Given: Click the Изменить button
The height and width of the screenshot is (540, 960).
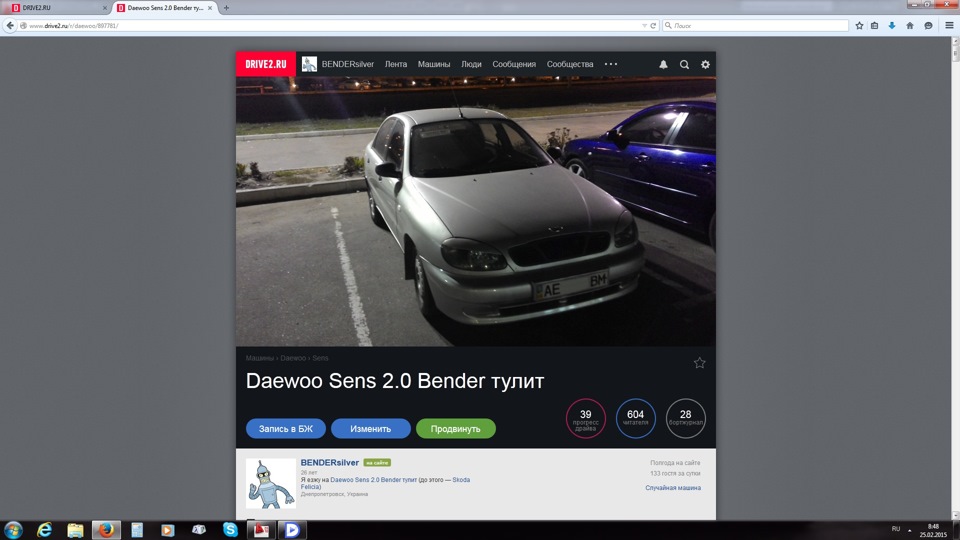Looking at the screenshot, I should (370, 429).
